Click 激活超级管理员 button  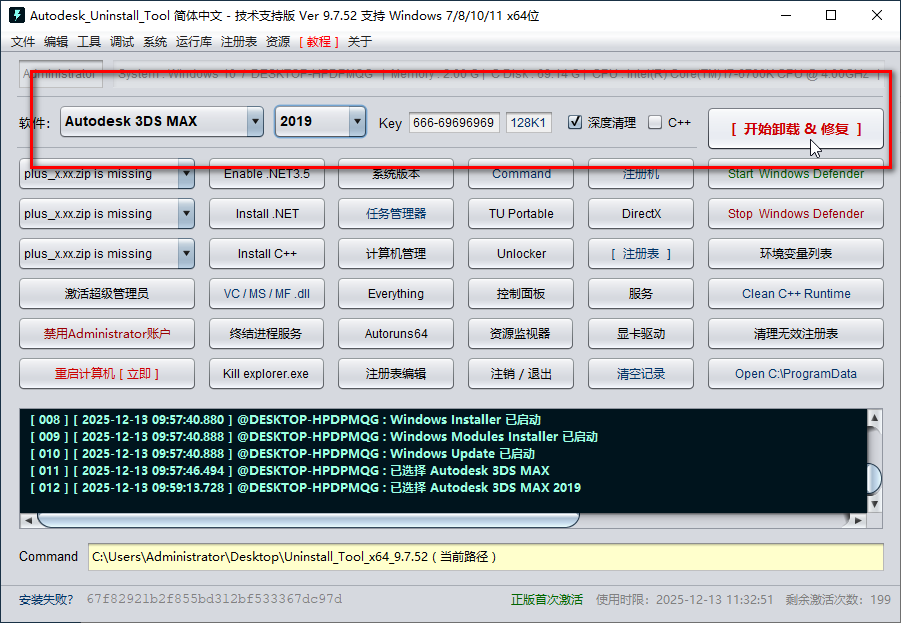point(107,294)
